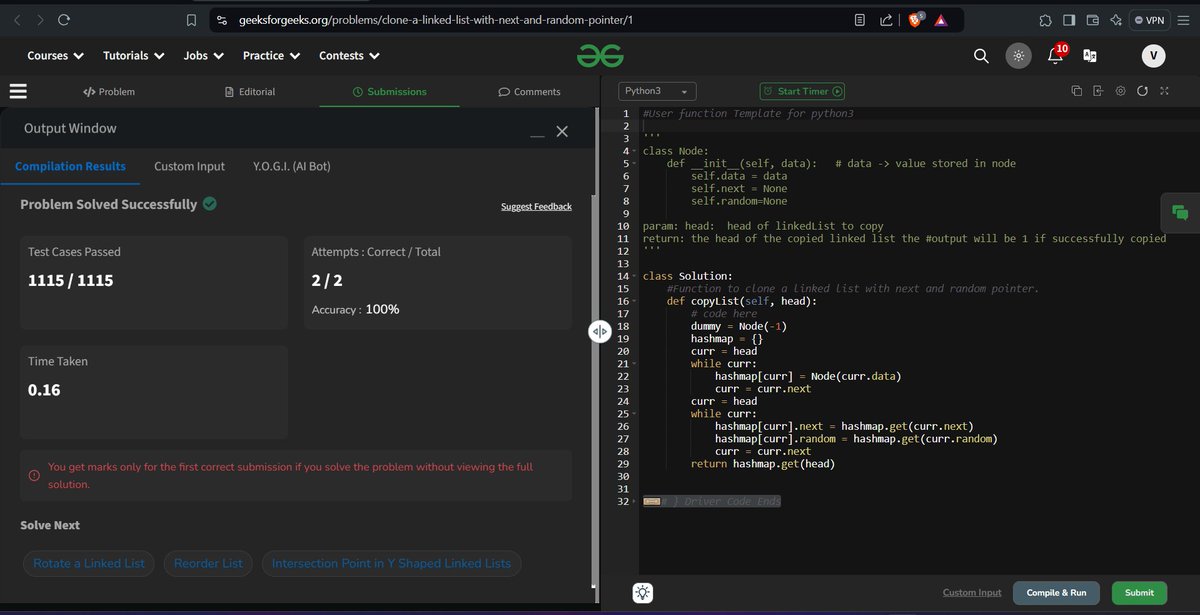Click the Suggest Feedback link
Viewport: 1200px width, 615px height.
[536, 206]
